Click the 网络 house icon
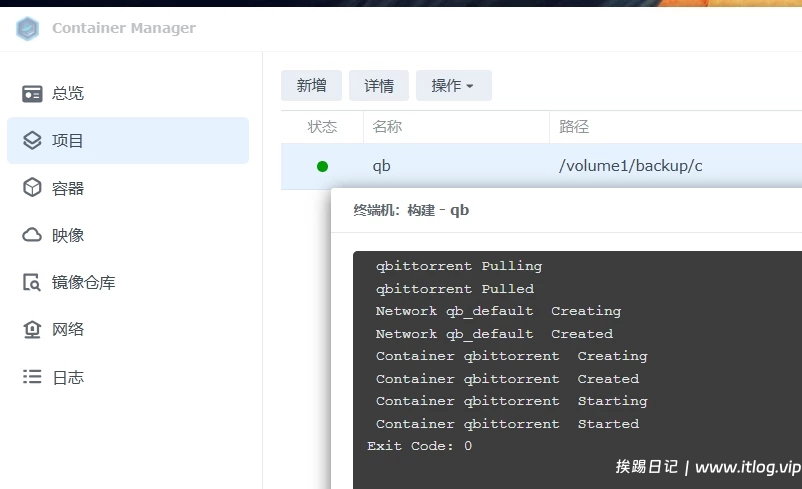Screen dimensions: 802x489 (32, 329)
